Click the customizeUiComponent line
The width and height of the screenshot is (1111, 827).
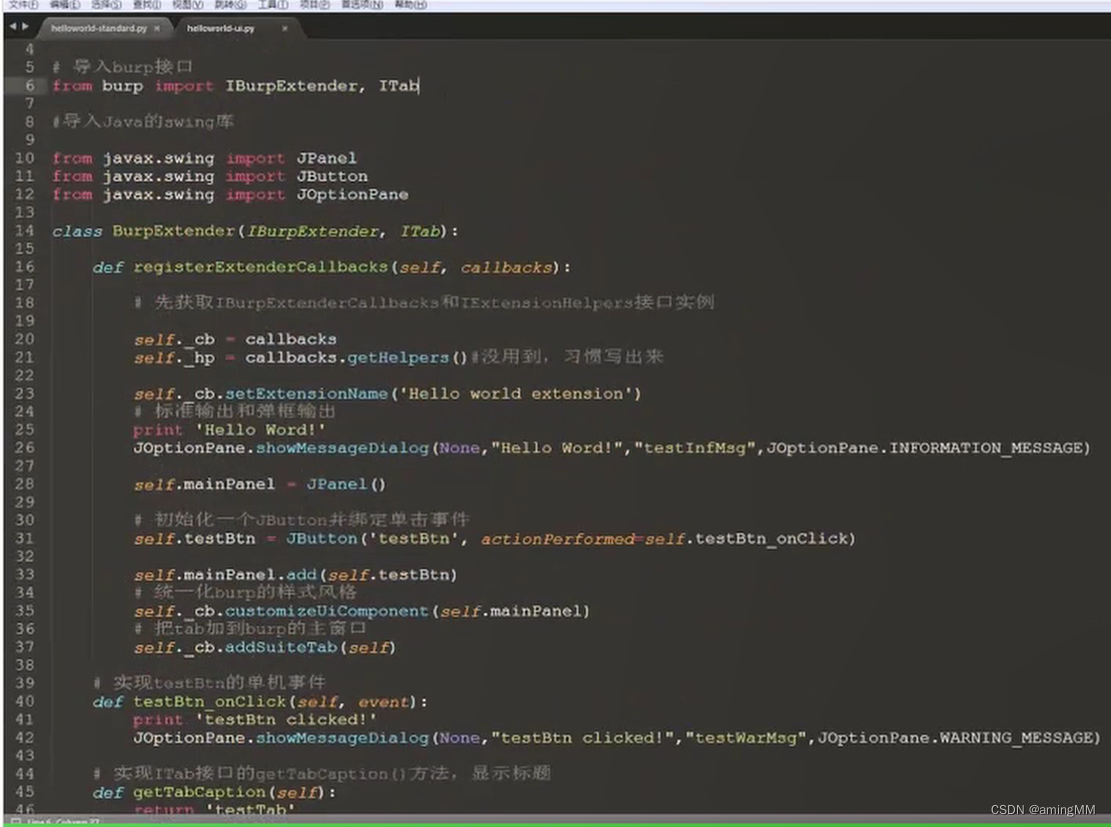[361, 611]
